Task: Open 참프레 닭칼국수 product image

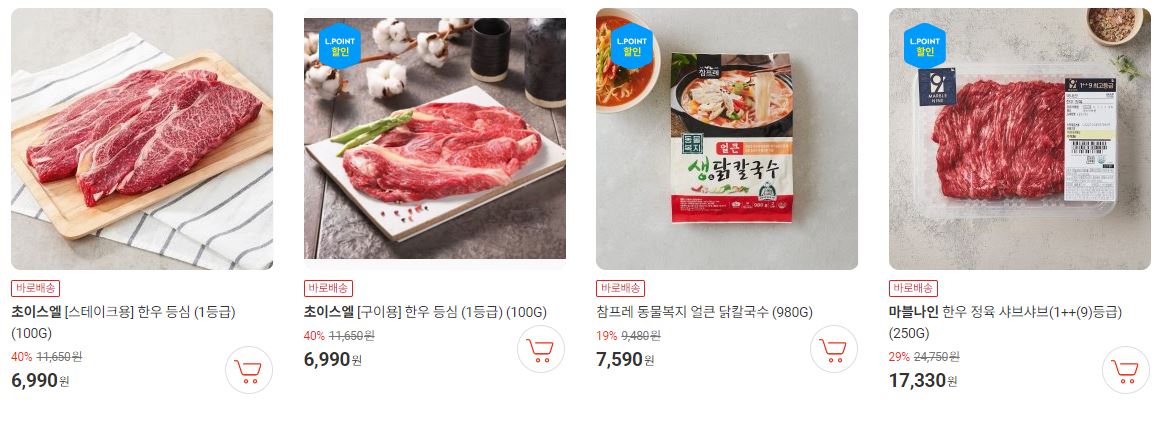Action: pos(727,139)
